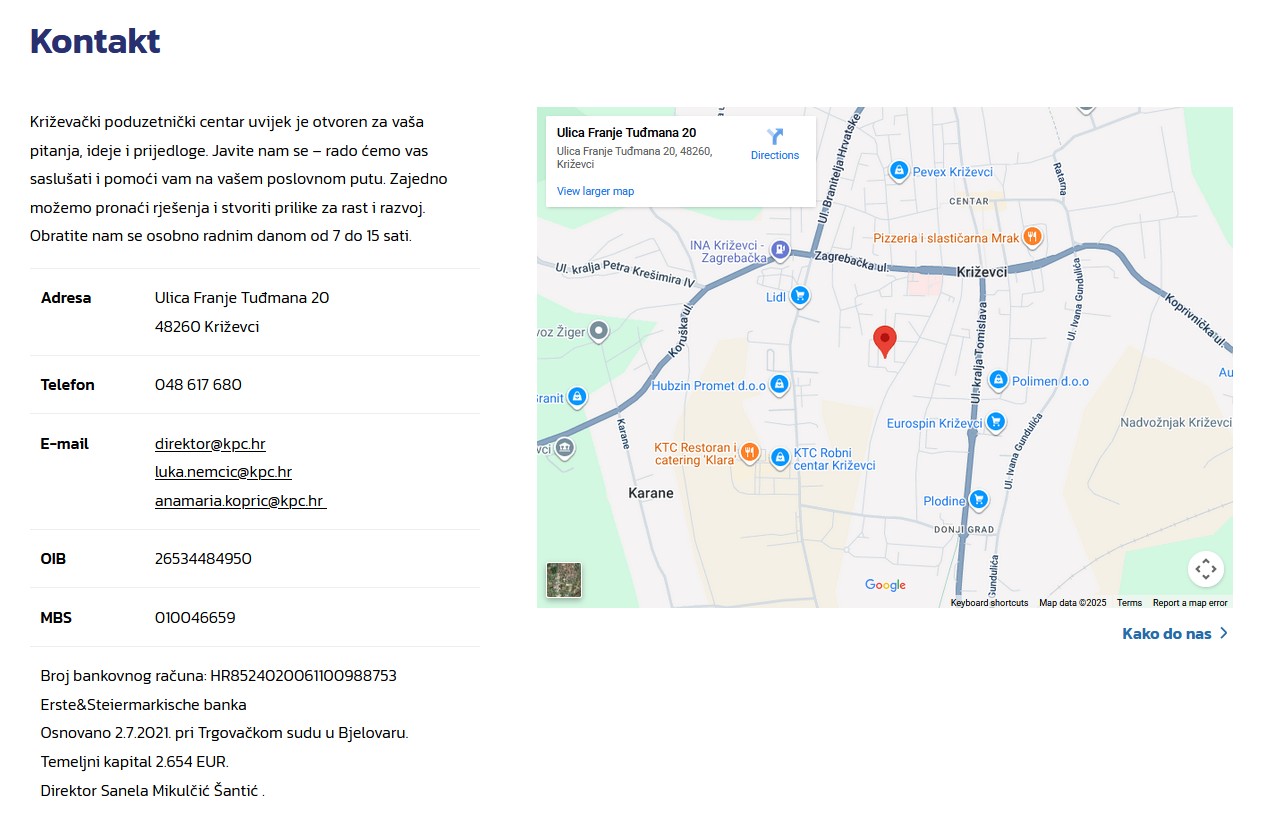Click the red location pin on map
1265x836 pixels.
(x=884, y=340)
